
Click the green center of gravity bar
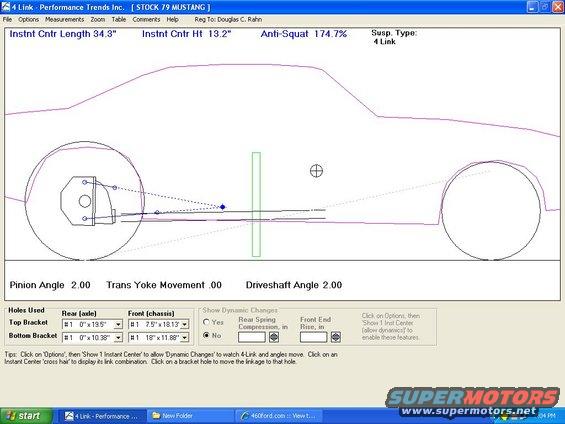256,204
